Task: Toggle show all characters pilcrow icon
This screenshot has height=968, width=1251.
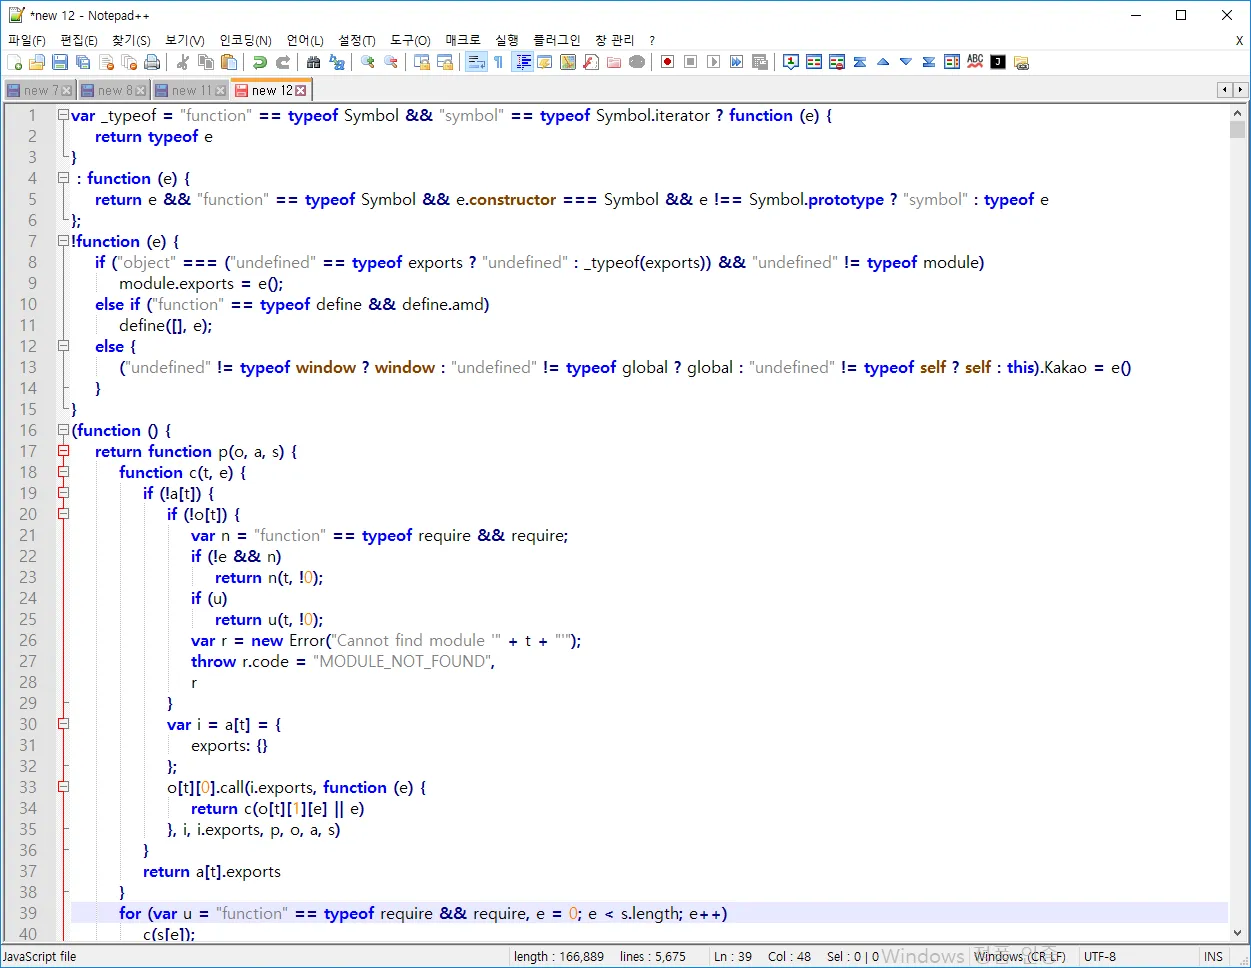Action: [x=499, y=62]
